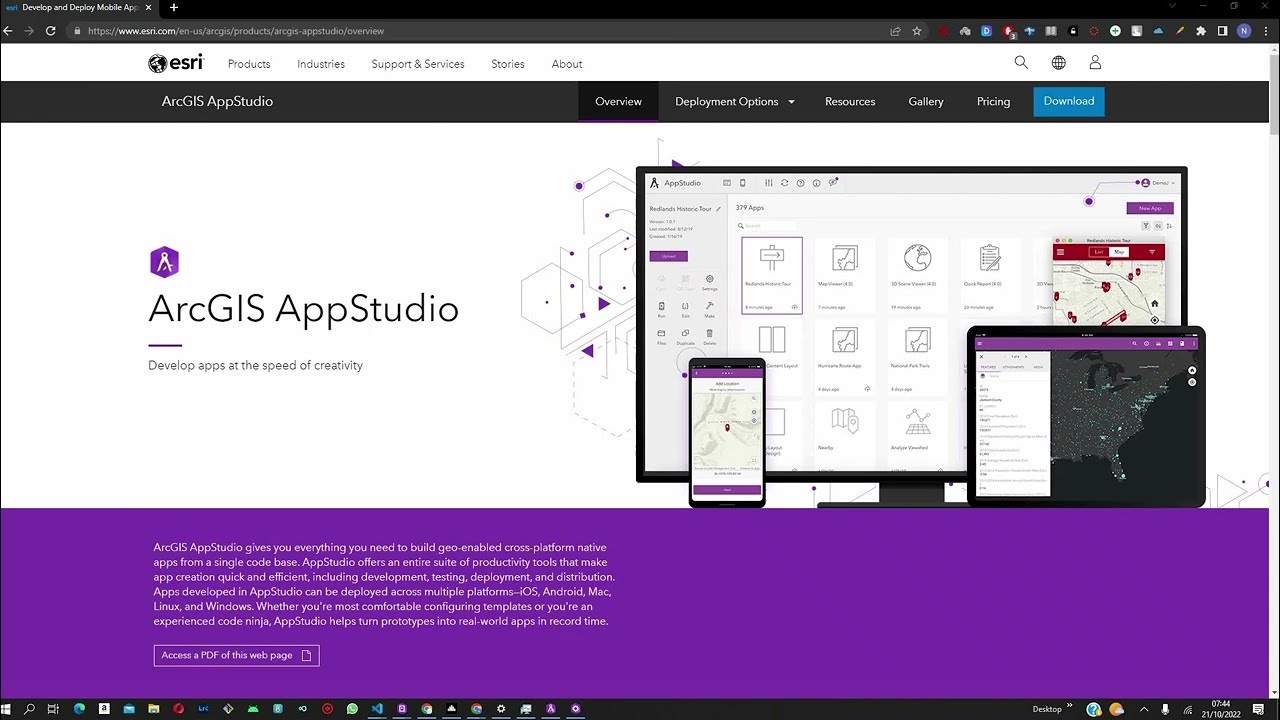
Task: Click the blue Download button
Action: [1069, 101]
